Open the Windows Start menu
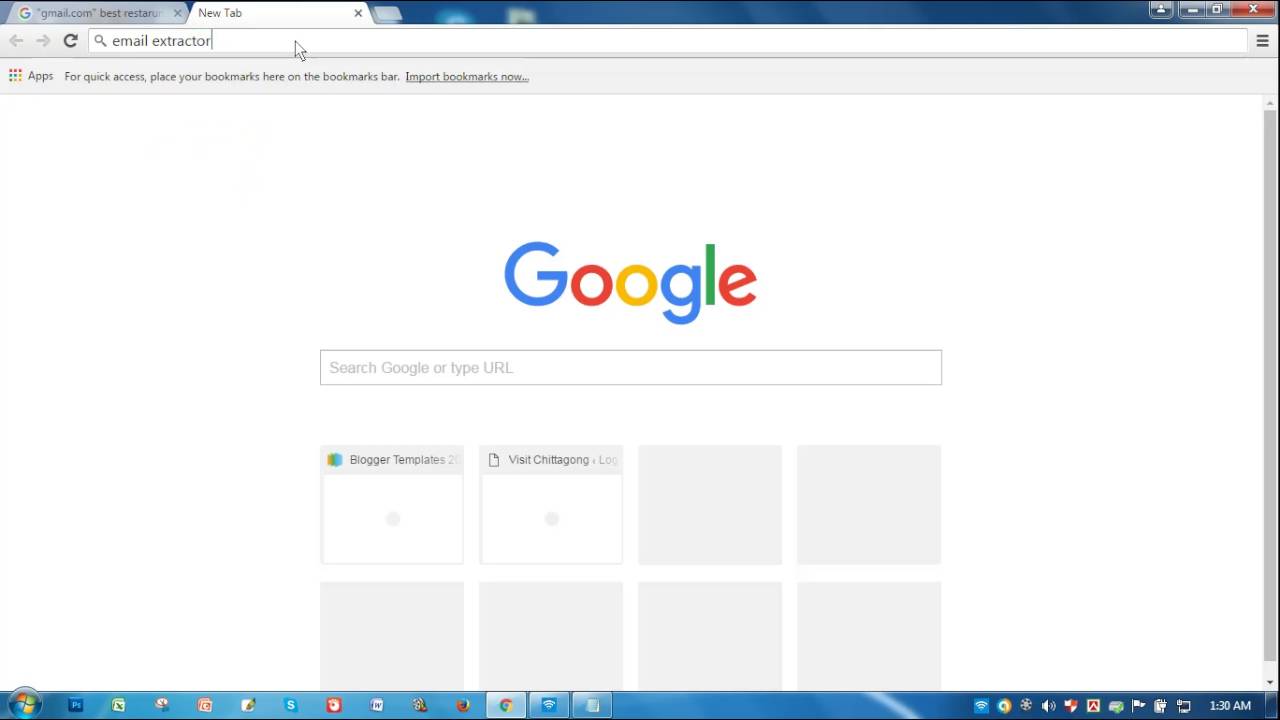 point(24,705)
